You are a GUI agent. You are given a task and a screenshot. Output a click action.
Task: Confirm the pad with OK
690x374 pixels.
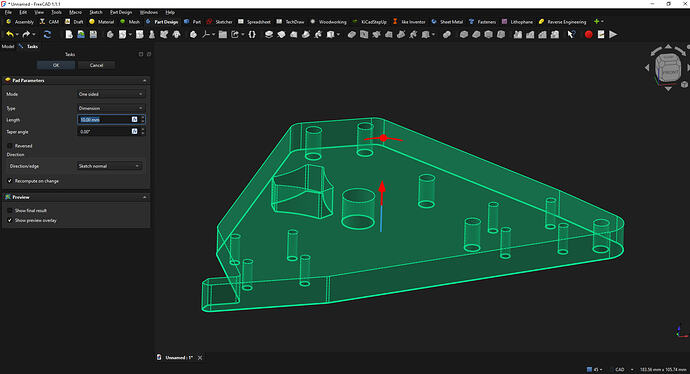point(56,65)
